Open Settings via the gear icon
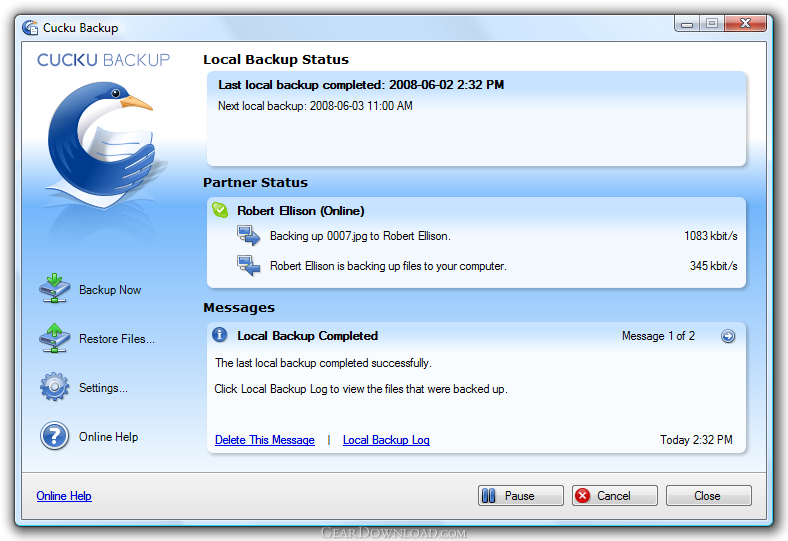788x541 pixels. point(54,387)
